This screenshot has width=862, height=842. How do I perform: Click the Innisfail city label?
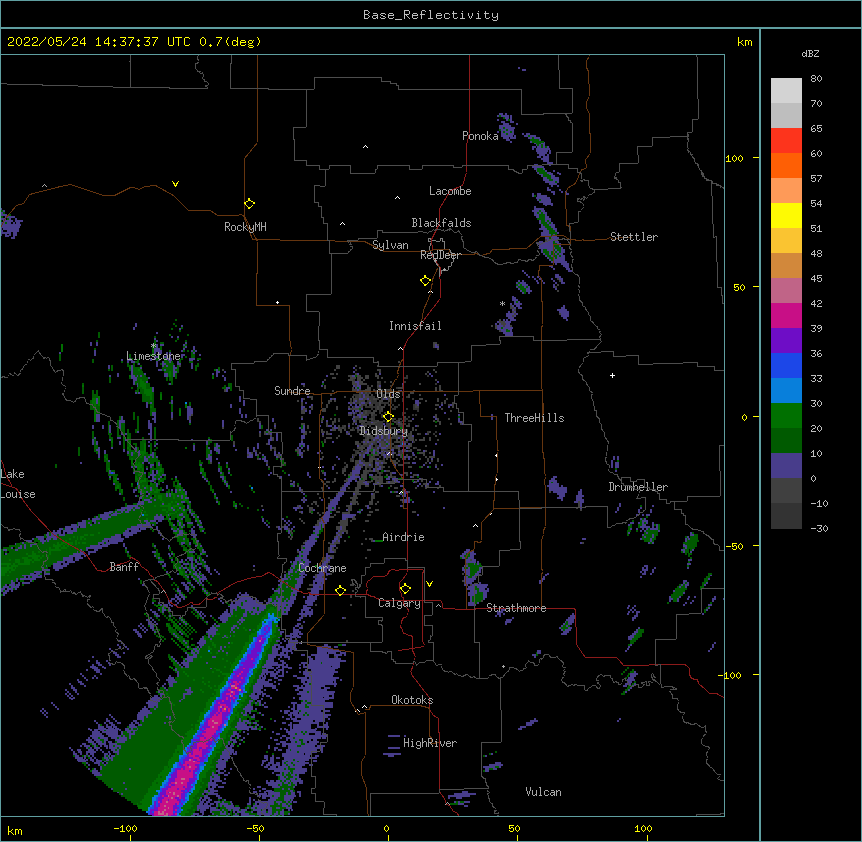coord(415,326)
